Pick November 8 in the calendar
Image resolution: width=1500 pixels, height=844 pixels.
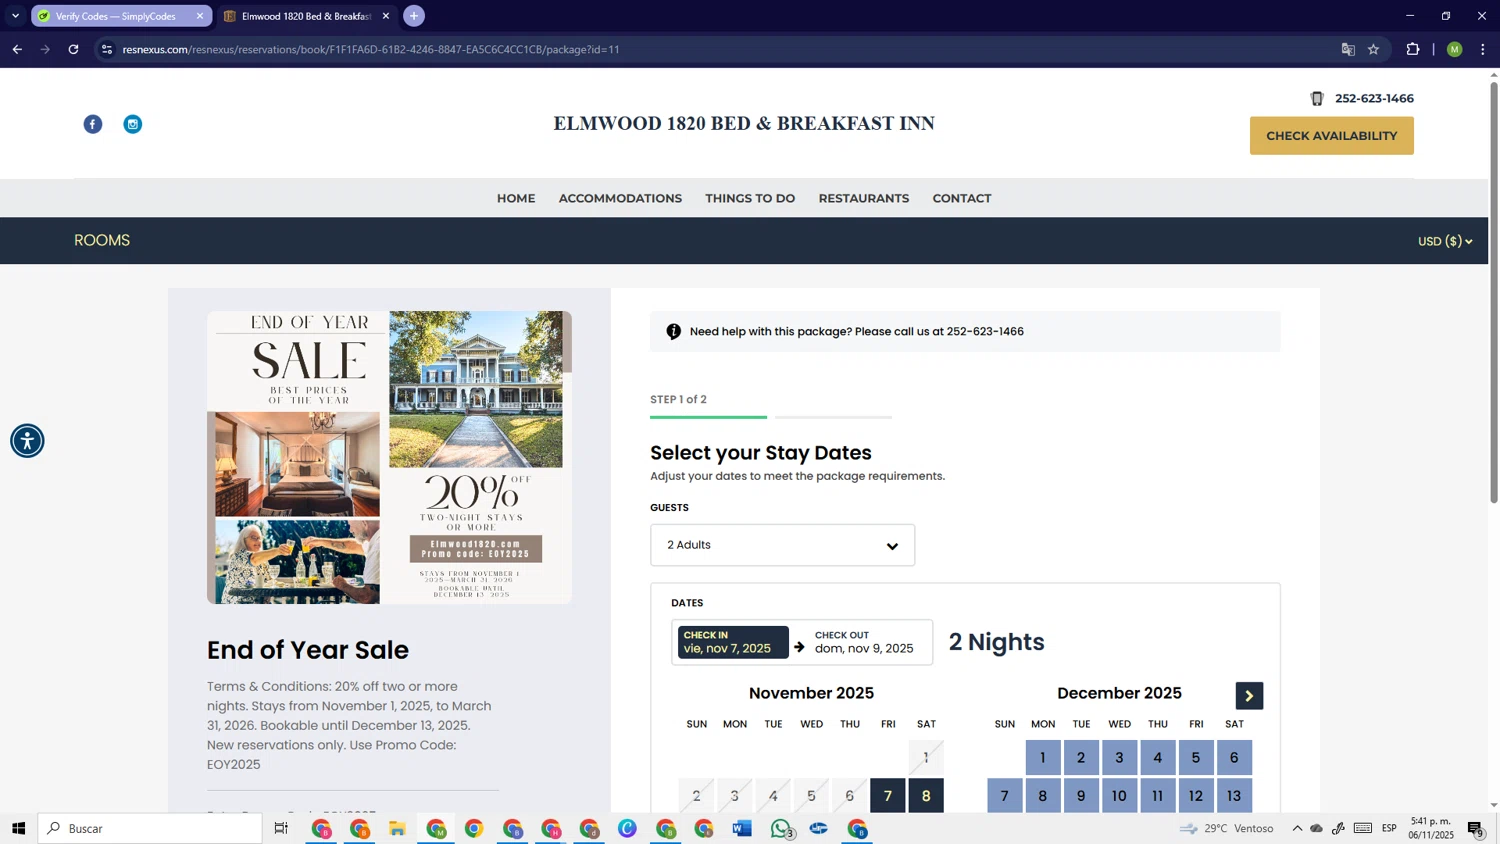[926, 796]
